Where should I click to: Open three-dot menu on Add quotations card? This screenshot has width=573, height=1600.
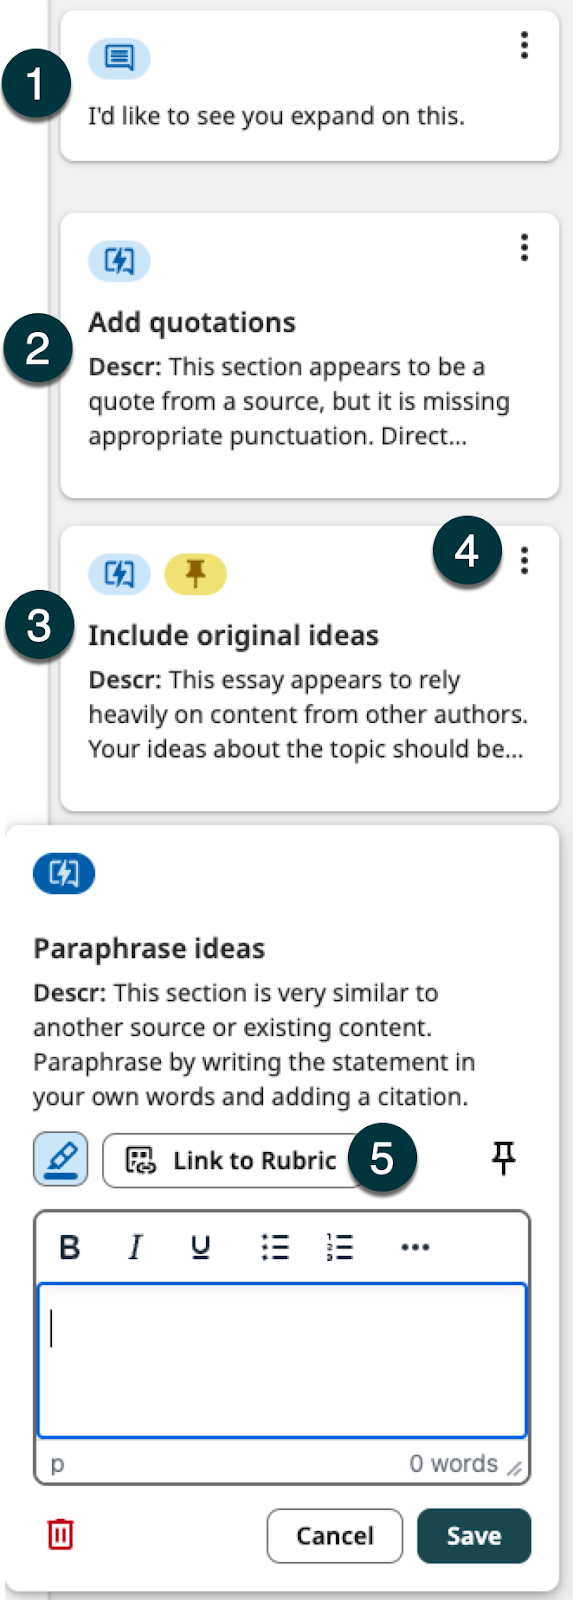pos(524,247)
